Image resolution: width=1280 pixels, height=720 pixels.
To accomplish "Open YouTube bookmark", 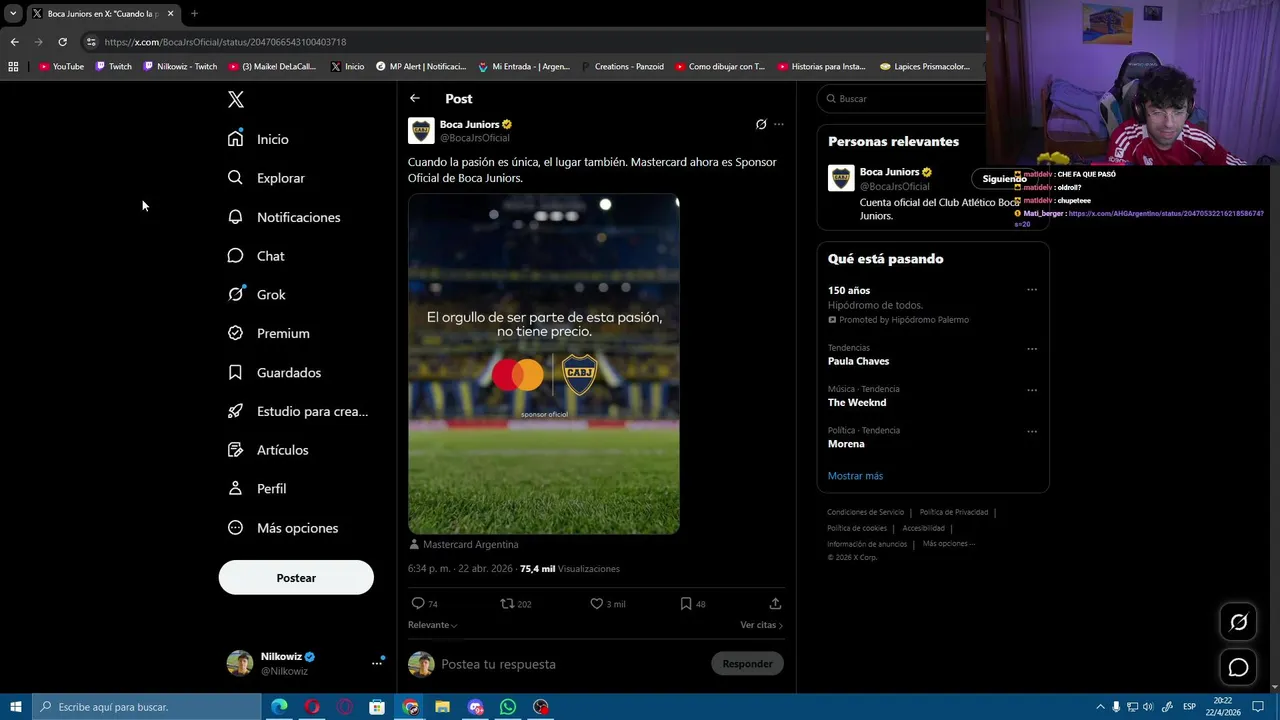I will point(61,67).
